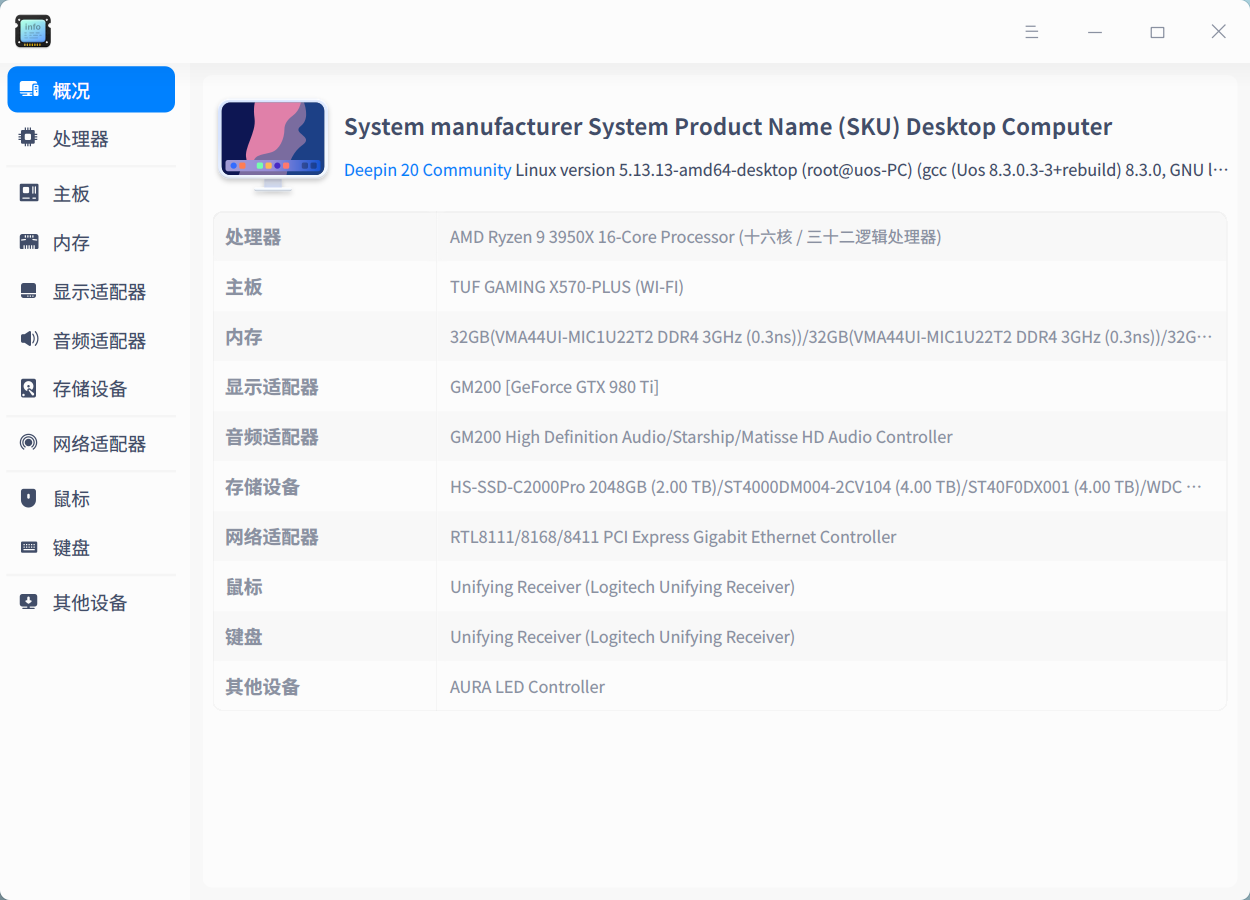Open the title bar hamburger menu
Image resolution: width=1250 pixels, height=900 pixels.
click(1031, 31)
